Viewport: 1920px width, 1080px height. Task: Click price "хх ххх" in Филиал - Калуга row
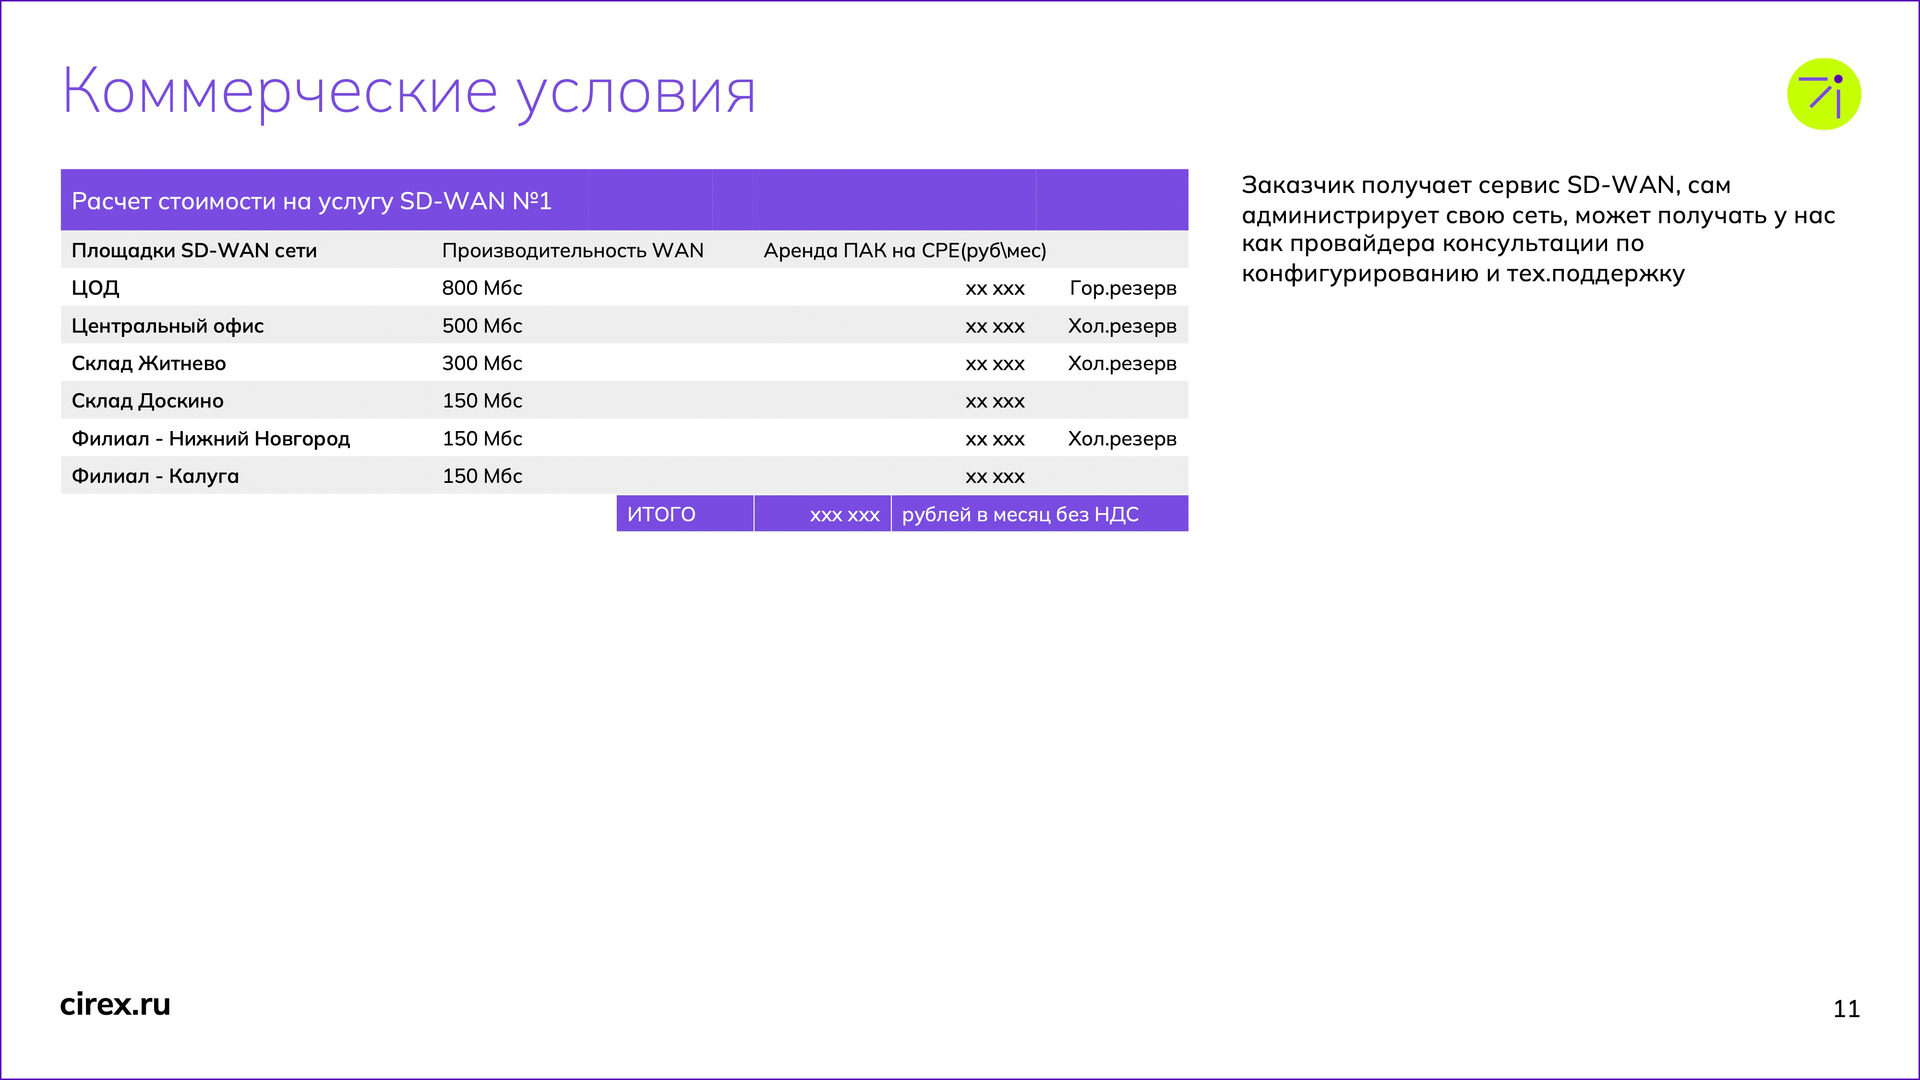pyautogui.click(x=995, y=478)
